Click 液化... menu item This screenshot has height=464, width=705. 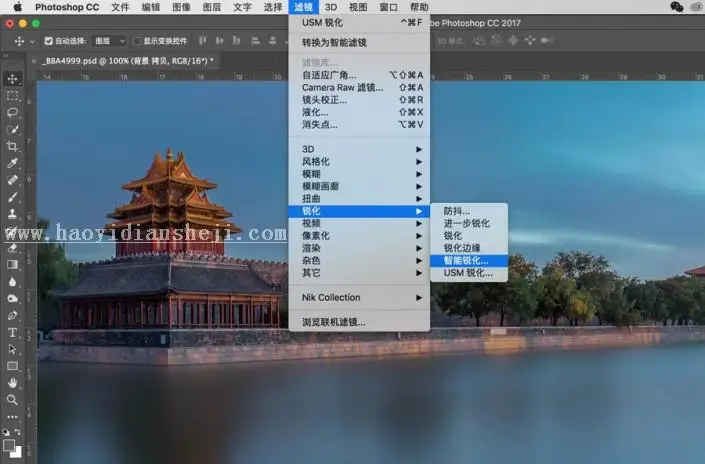pyautogui.click(x=359, y=112)
